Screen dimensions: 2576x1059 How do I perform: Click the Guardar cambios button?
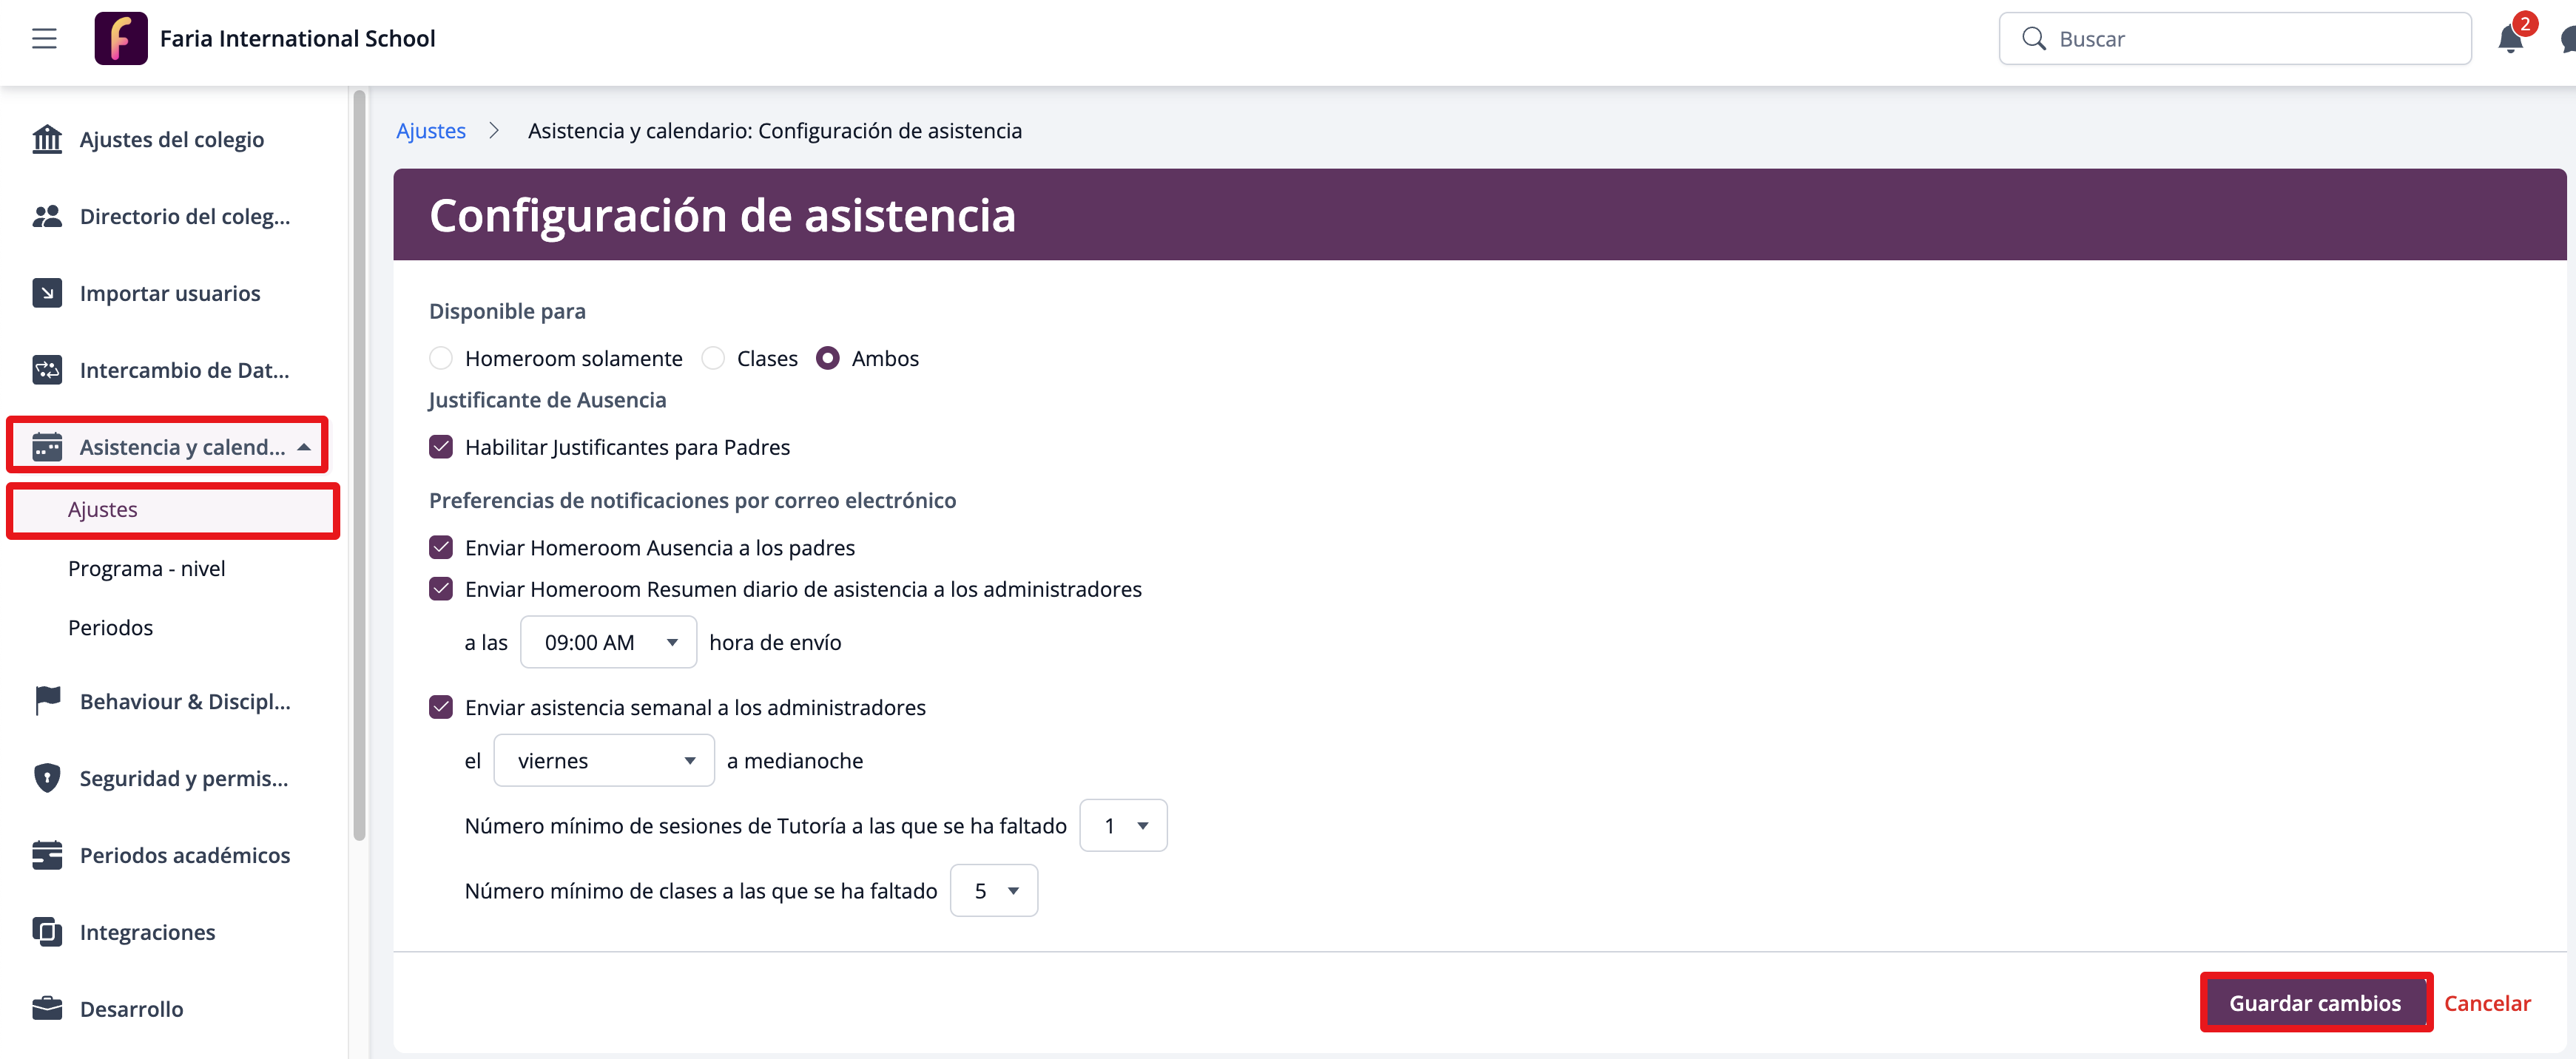(2314, 1003)
